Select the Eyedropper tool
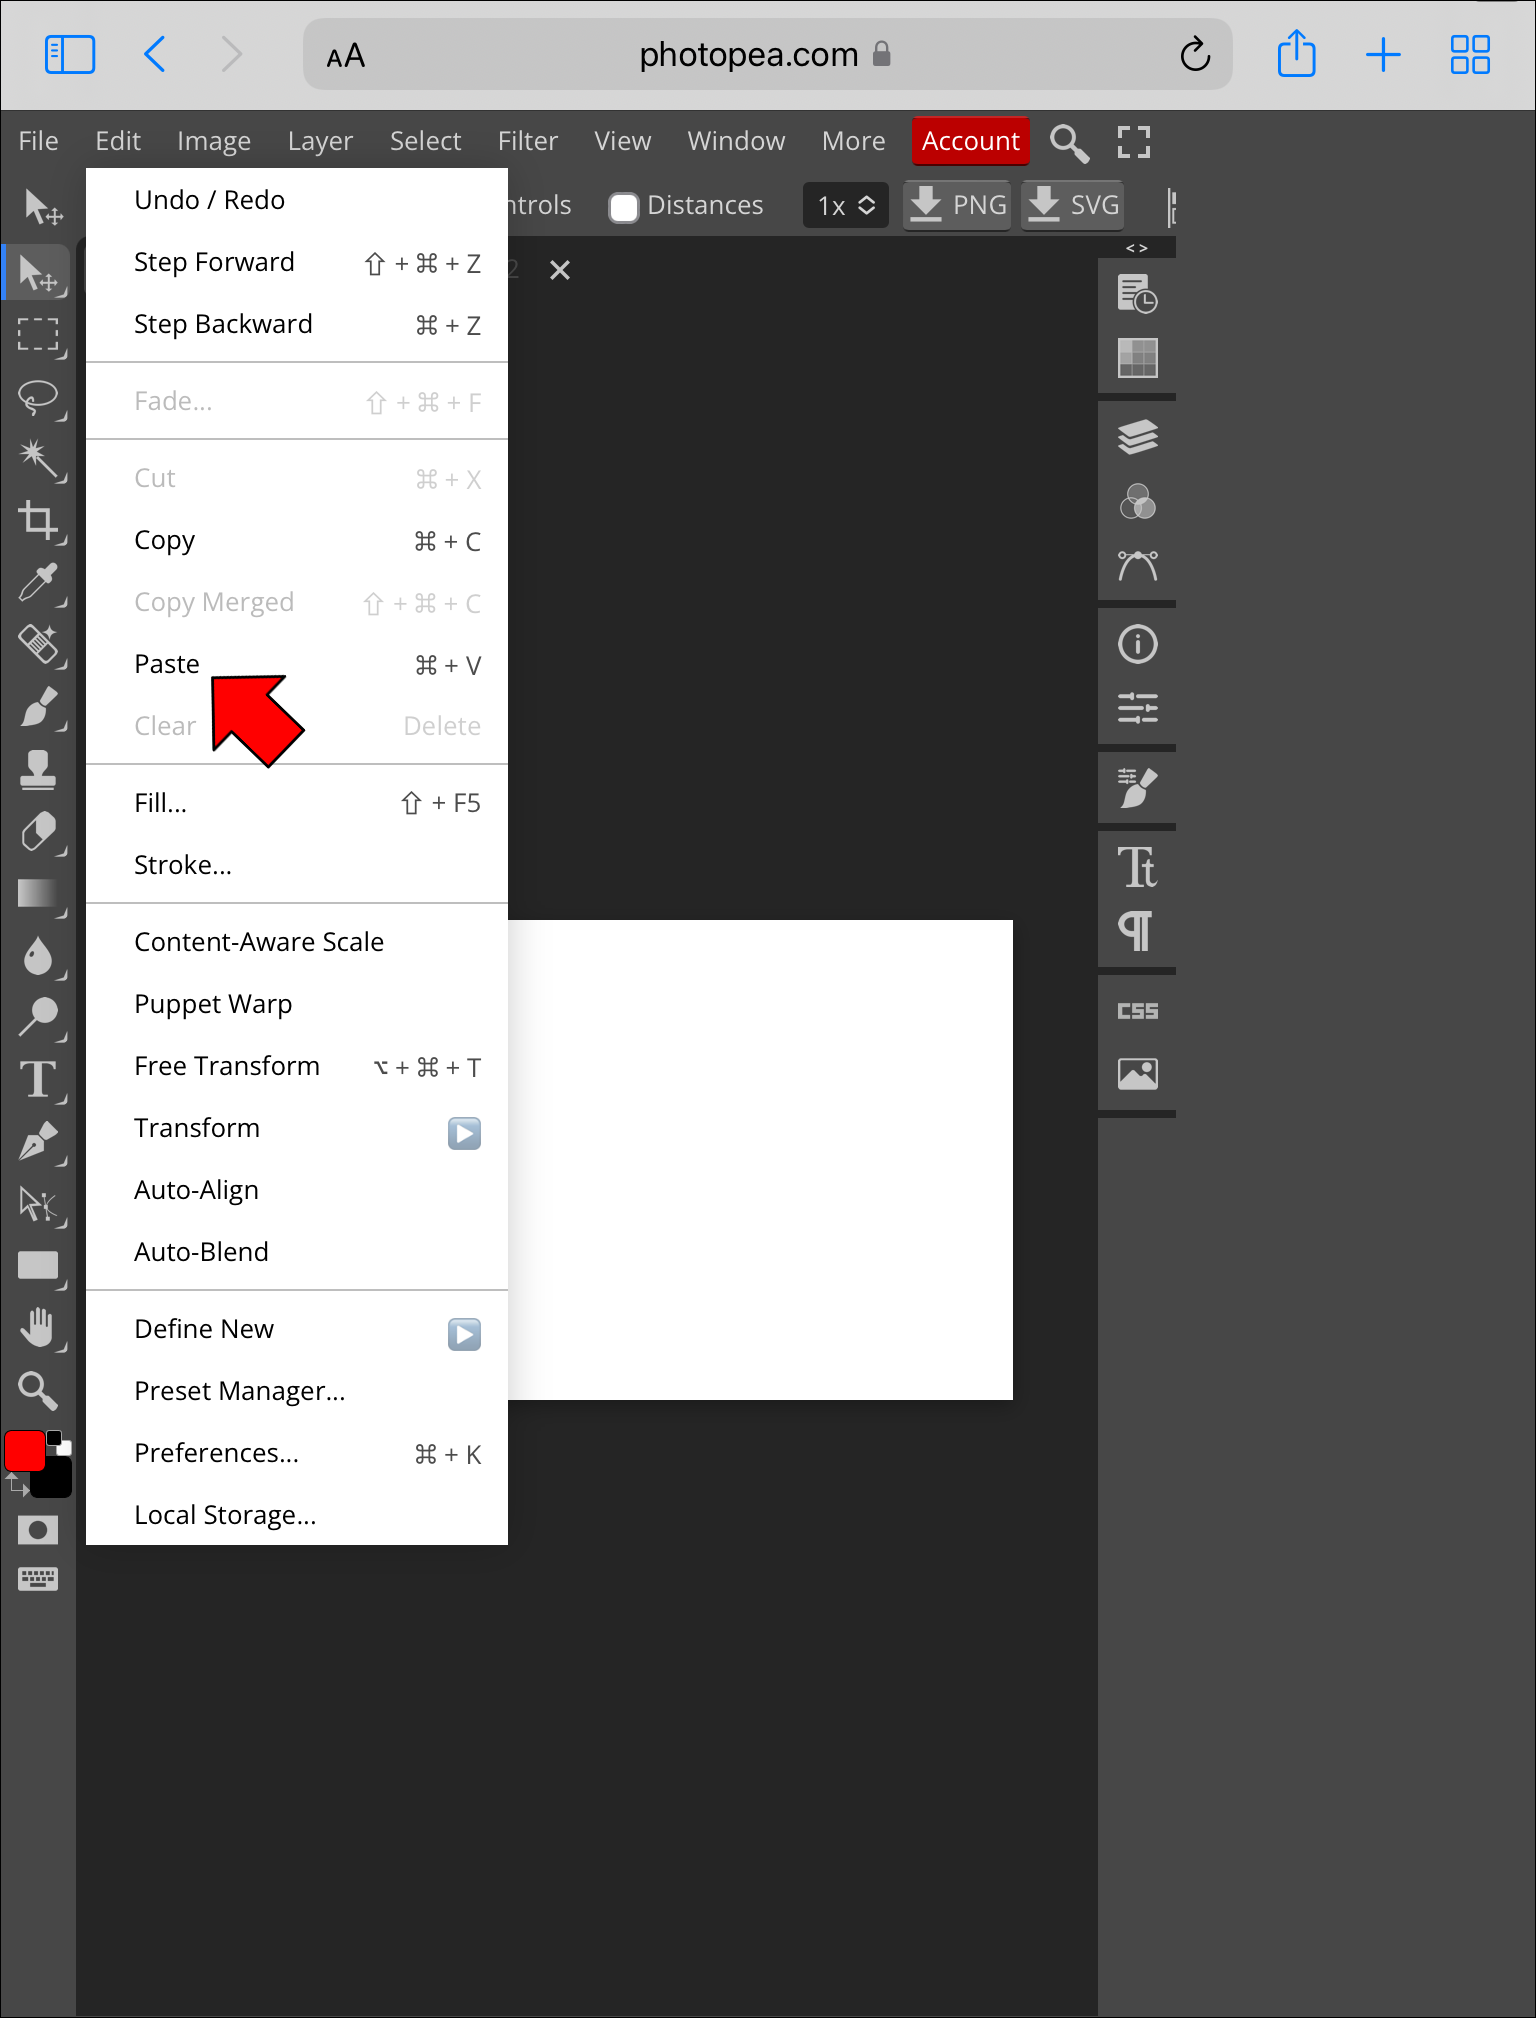The image size is (1536, 2018). [38, 583]
